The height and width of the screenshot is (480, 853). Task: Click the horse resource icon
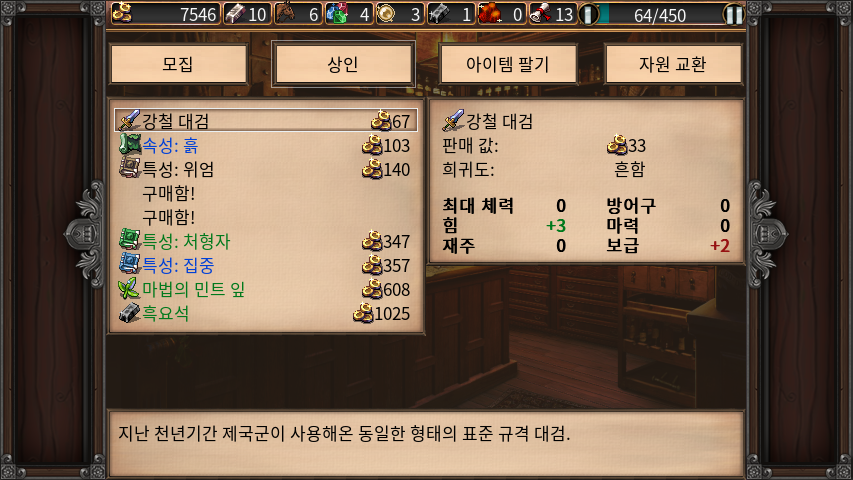(x=286, y=14)
